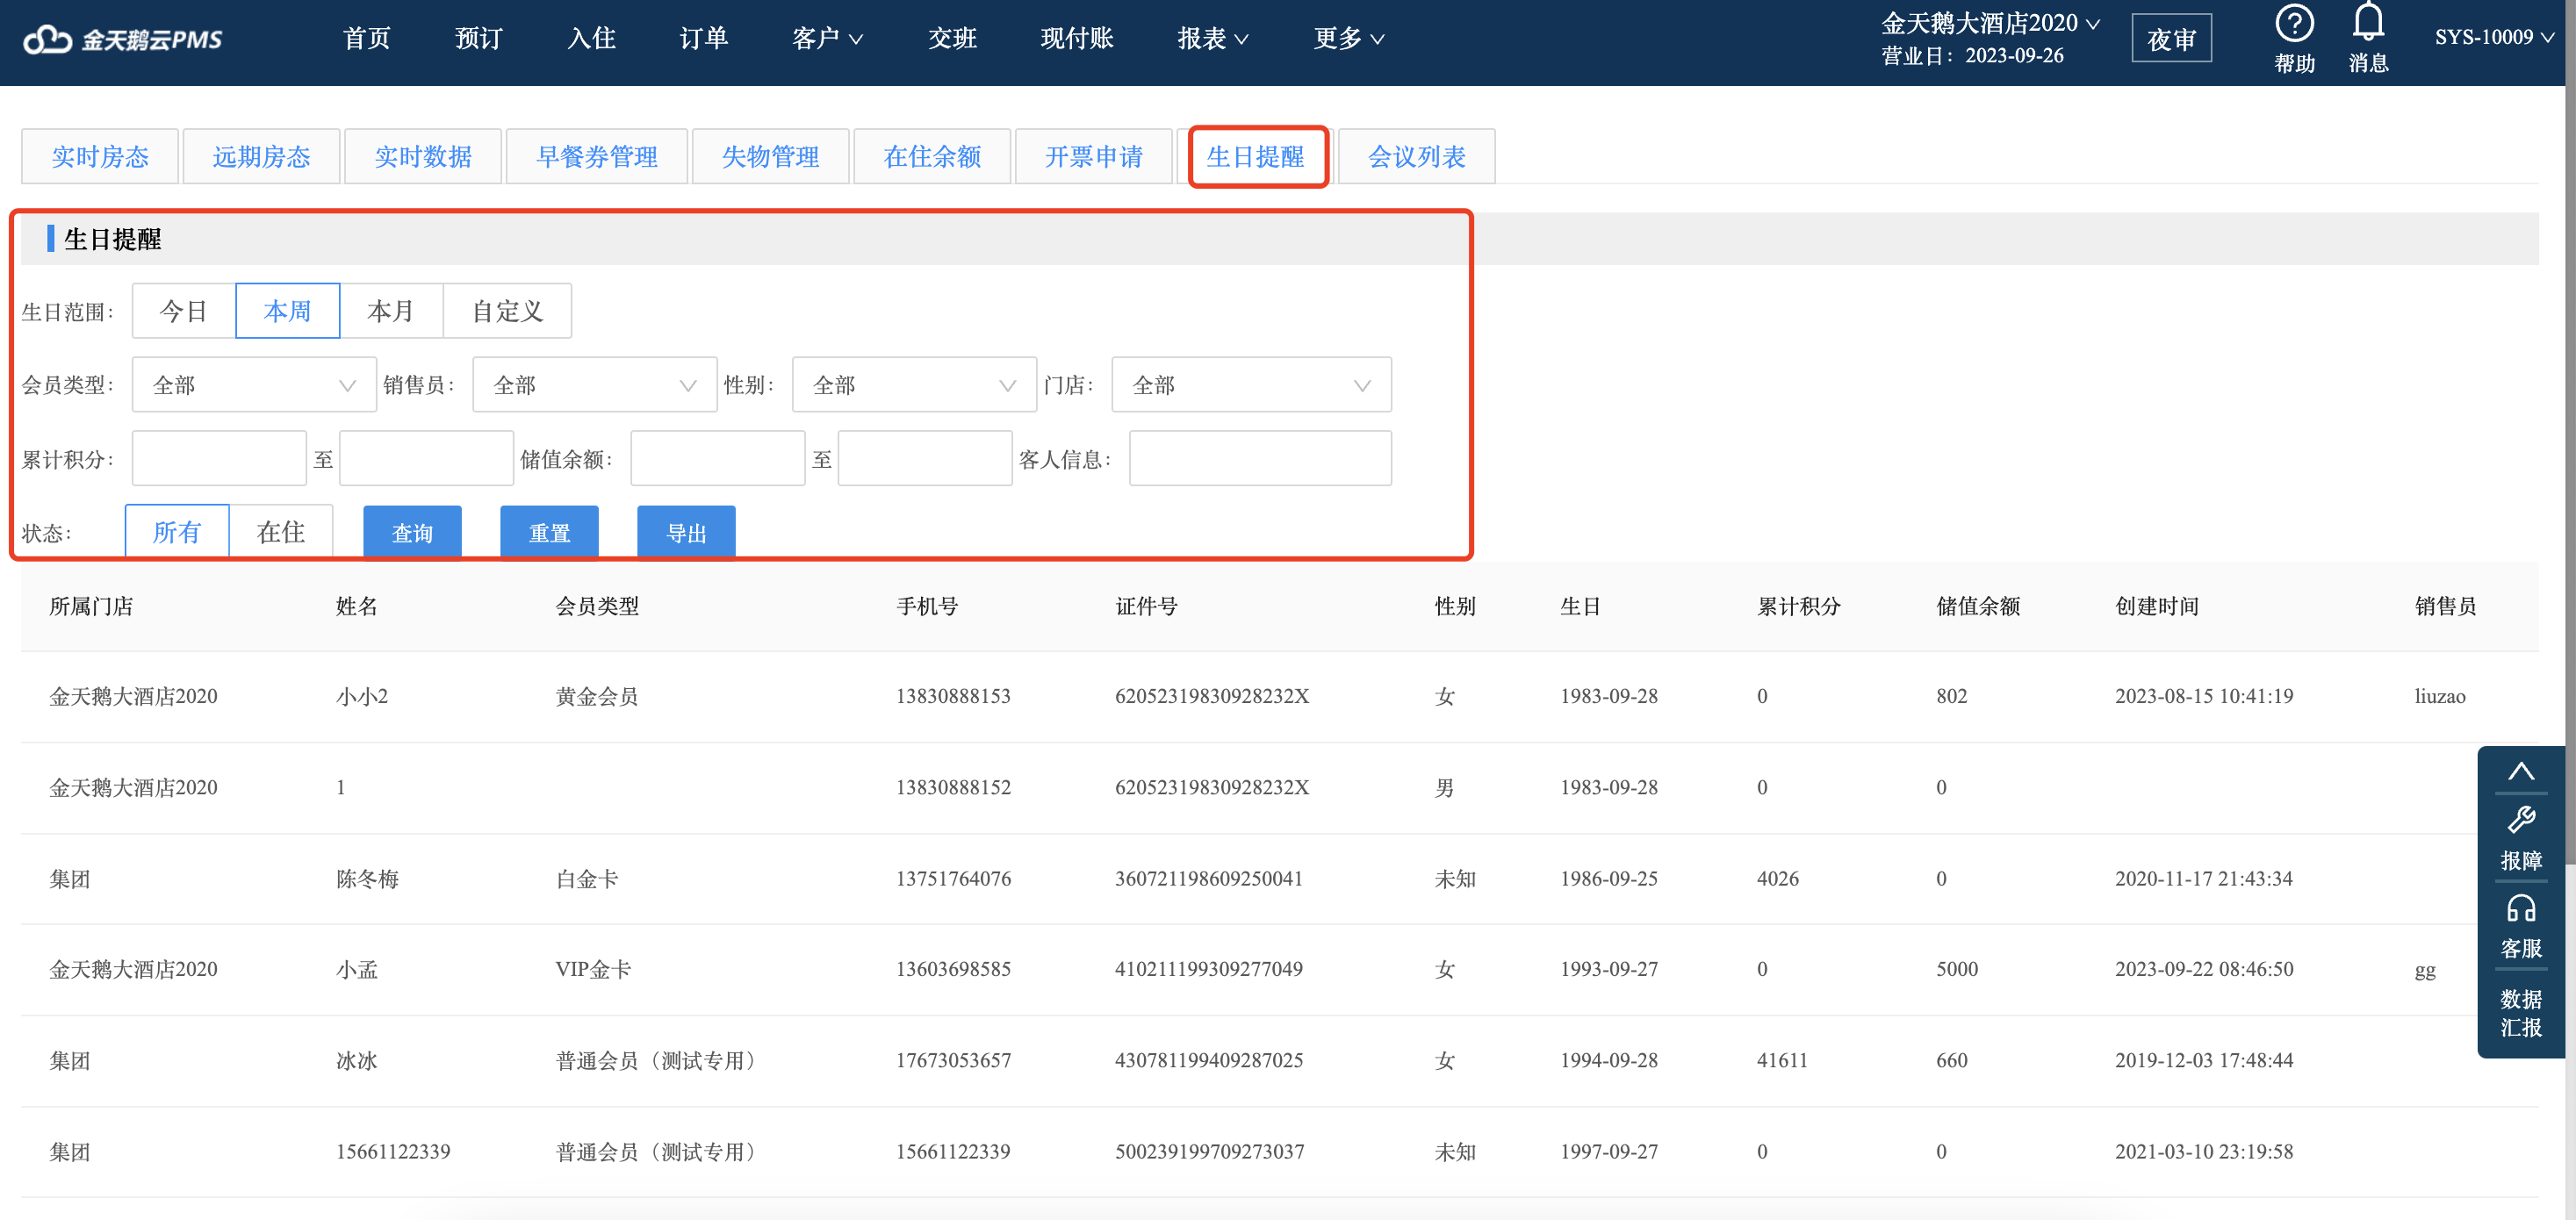Open the 数据汇报 side panel entry
Viewport: 2576px width, 1220px height.
click(x=2520, y=1012)
